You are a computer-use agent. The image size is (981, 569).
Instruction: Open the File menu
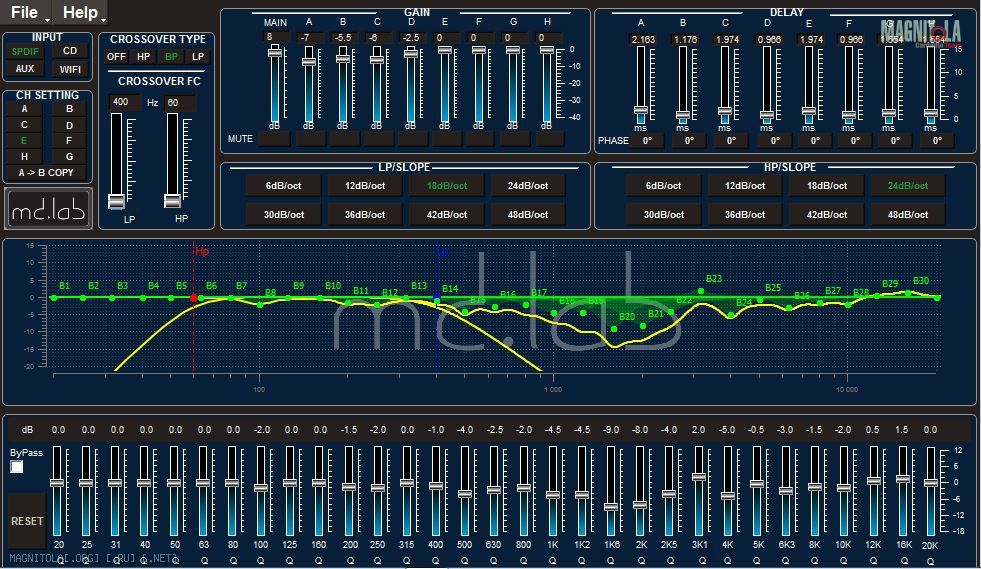[x=30, y=13]
